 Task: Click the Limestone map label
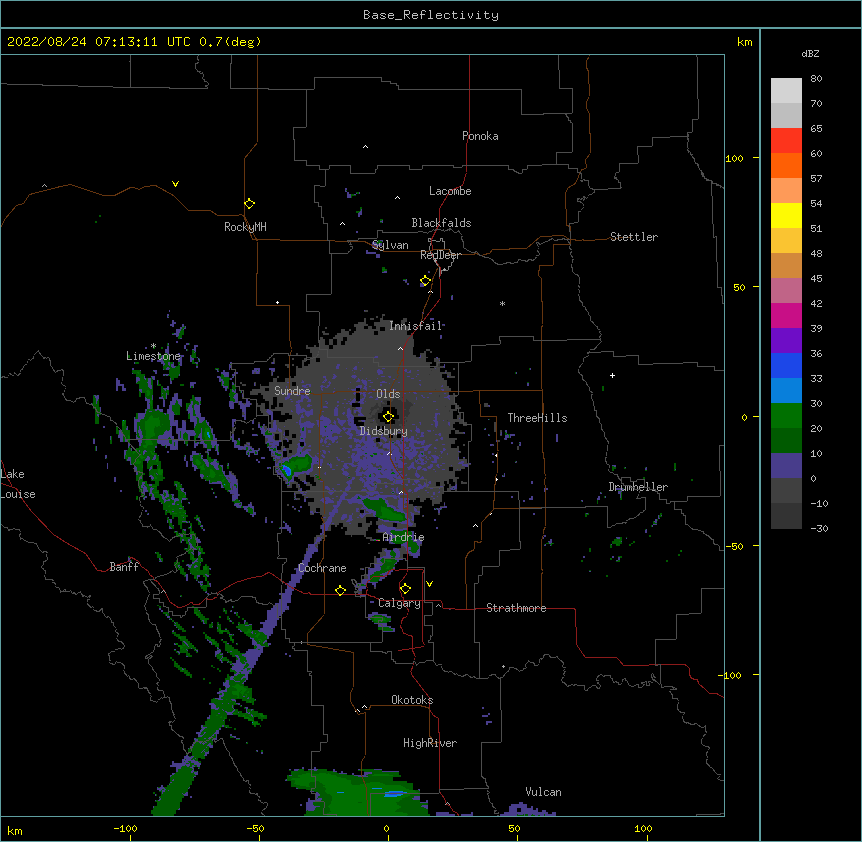[153, 356]
